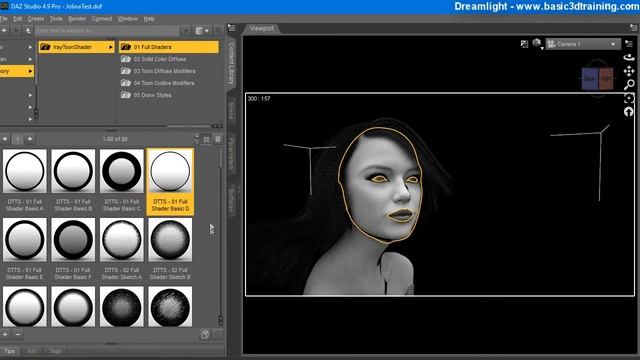The height and width of the screenshot is (360, 640).
Task: Switch to grid thumbnail view
Action: tap(207, 140)
